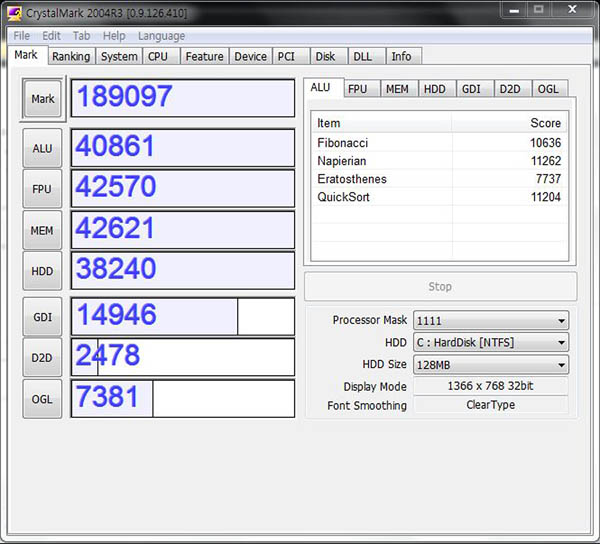
Task: Click QuickSort score 11204
Action: [545, 197]
